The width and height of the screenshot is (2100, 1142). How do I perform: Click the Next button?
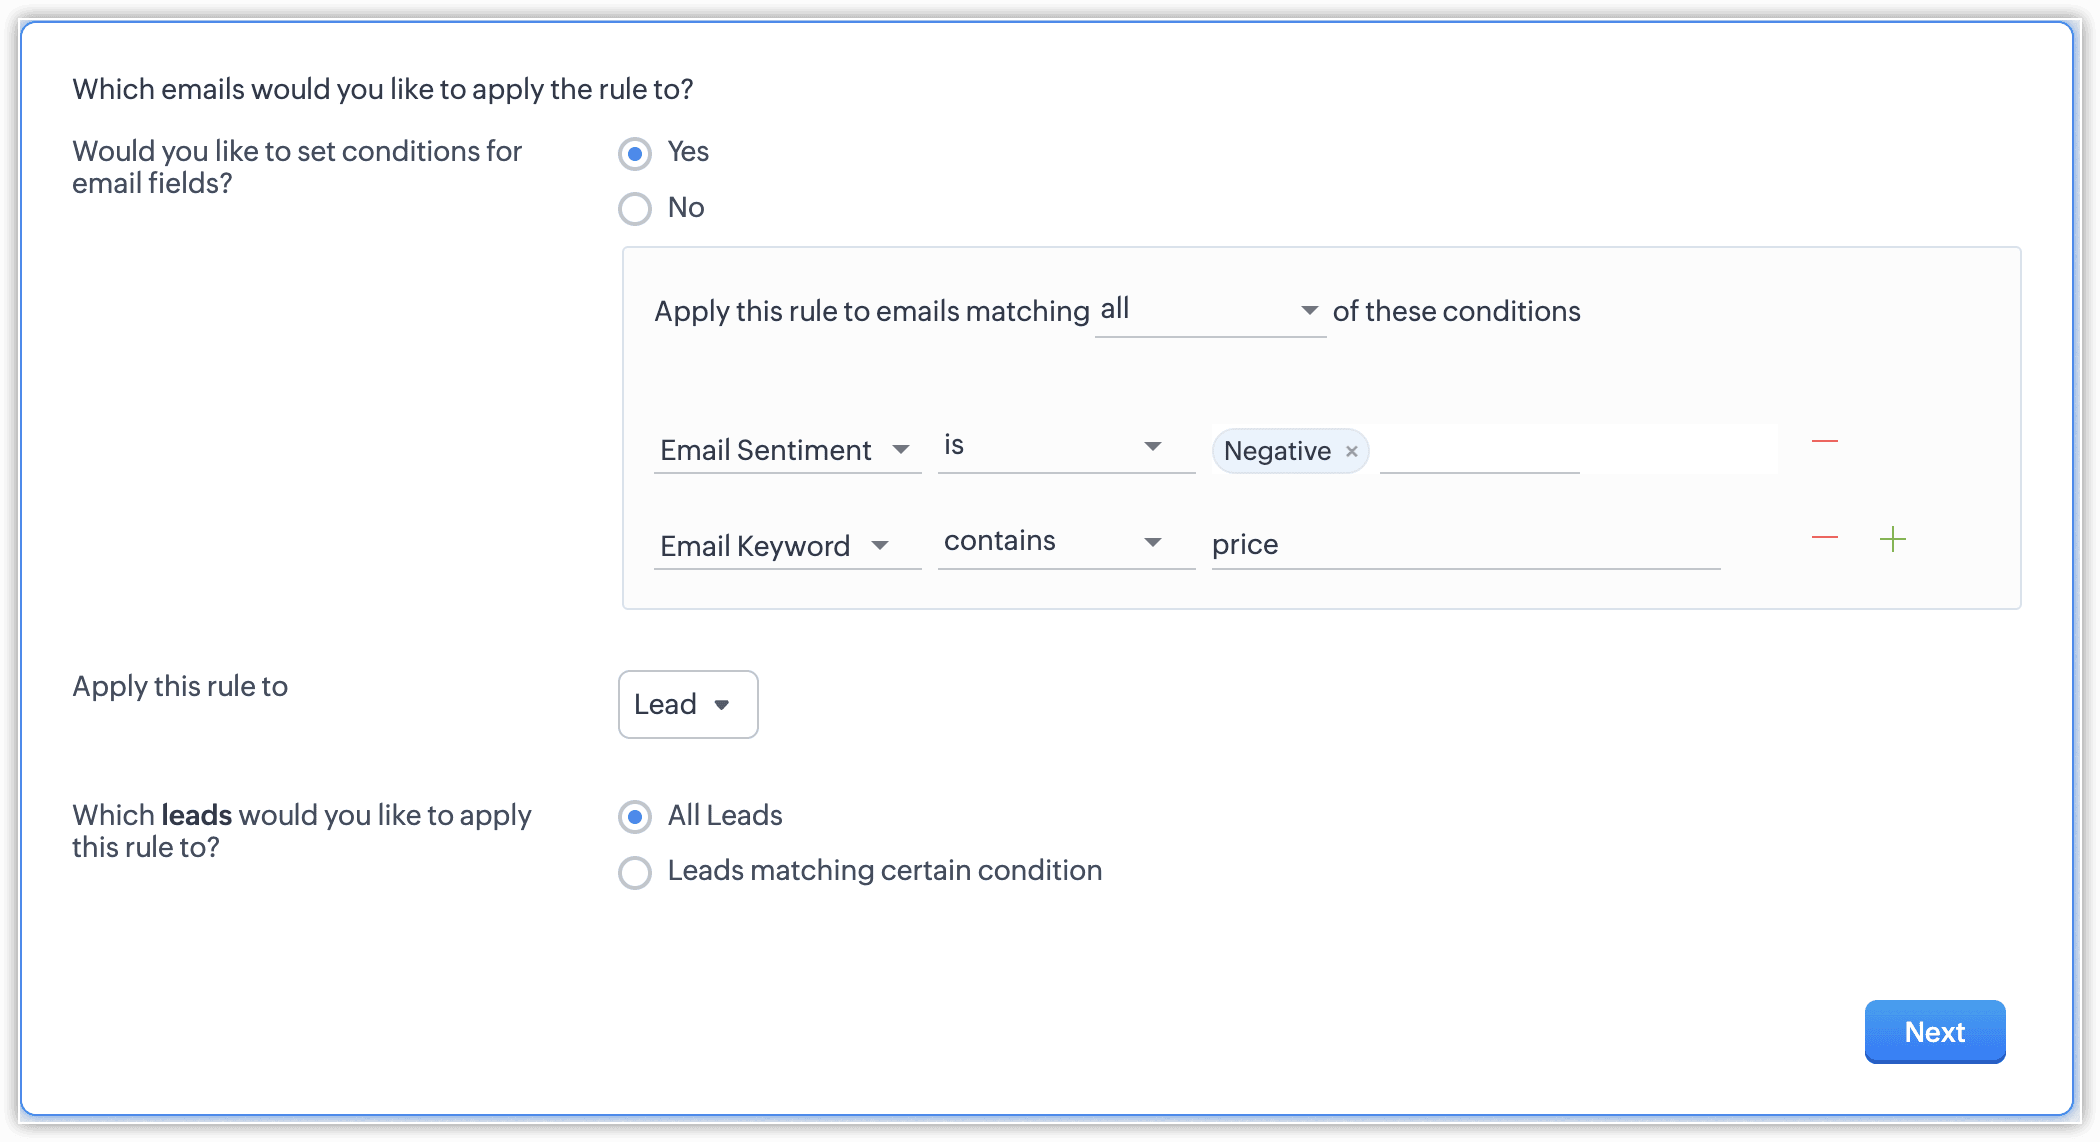pos(1934,1032)
